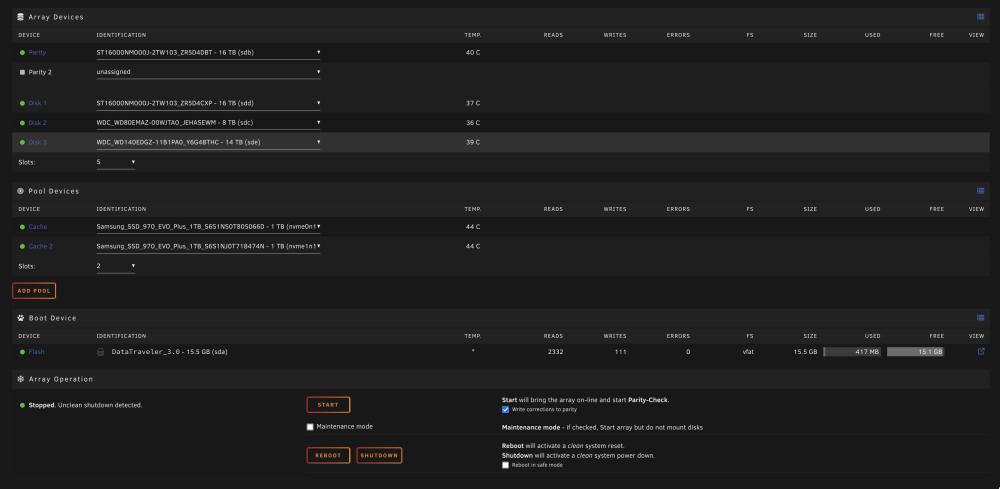Enable Maintenance mode checkbox

point(310,427)
